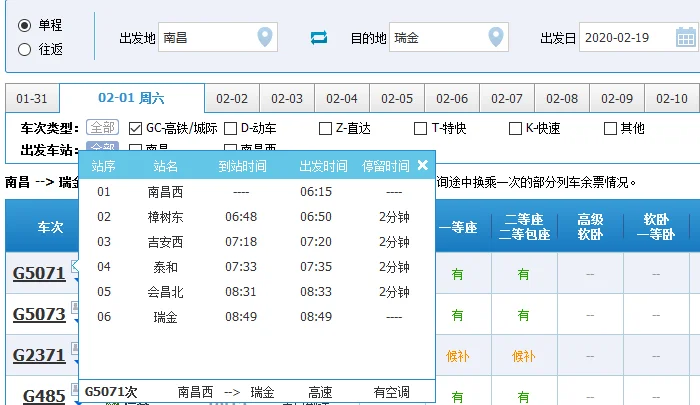Image resolution: width=700 pixels, height=405 pixels.
Task: Click 06:15 departure time of 南昌西
Action: coord(316,192)
